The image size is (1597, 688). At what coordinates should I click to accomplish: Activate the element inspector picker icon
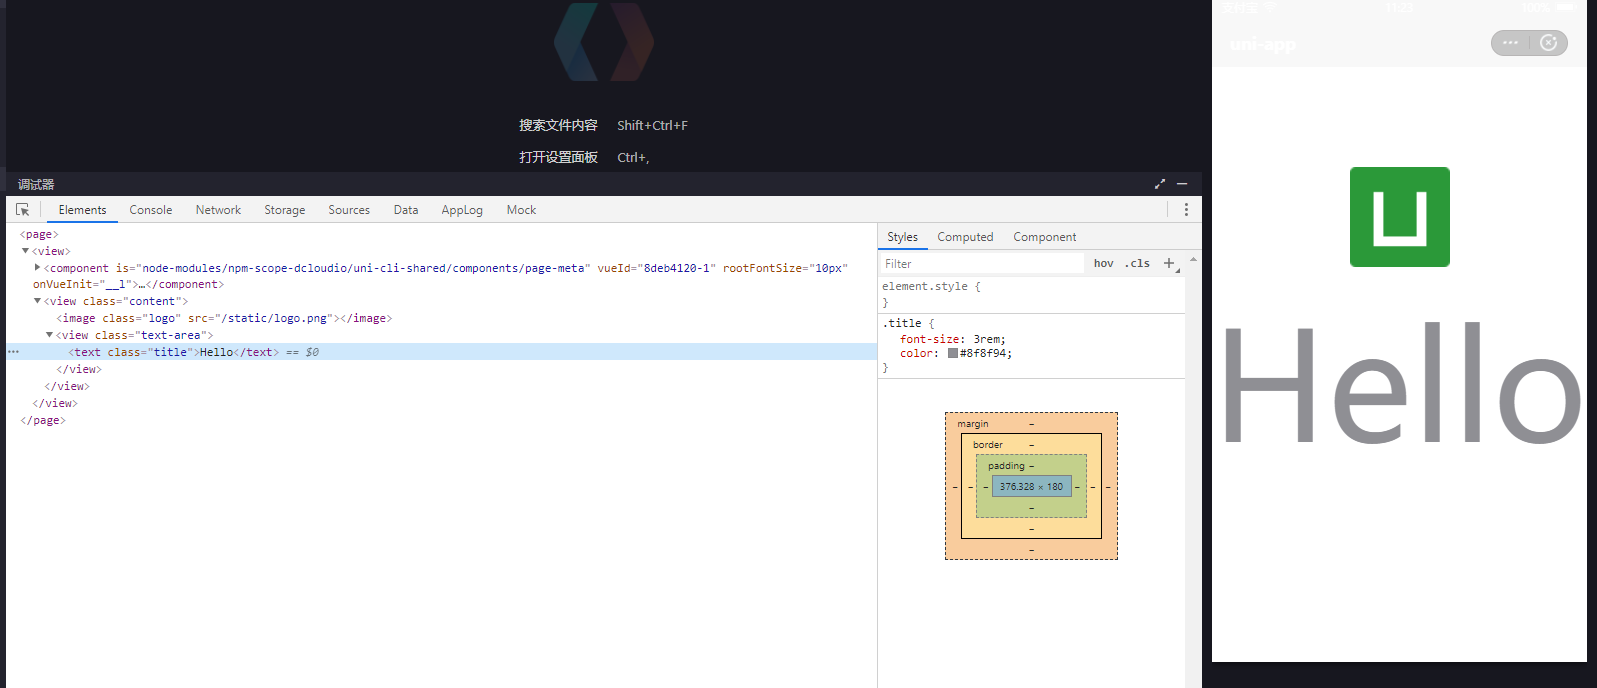coord(22,210)
